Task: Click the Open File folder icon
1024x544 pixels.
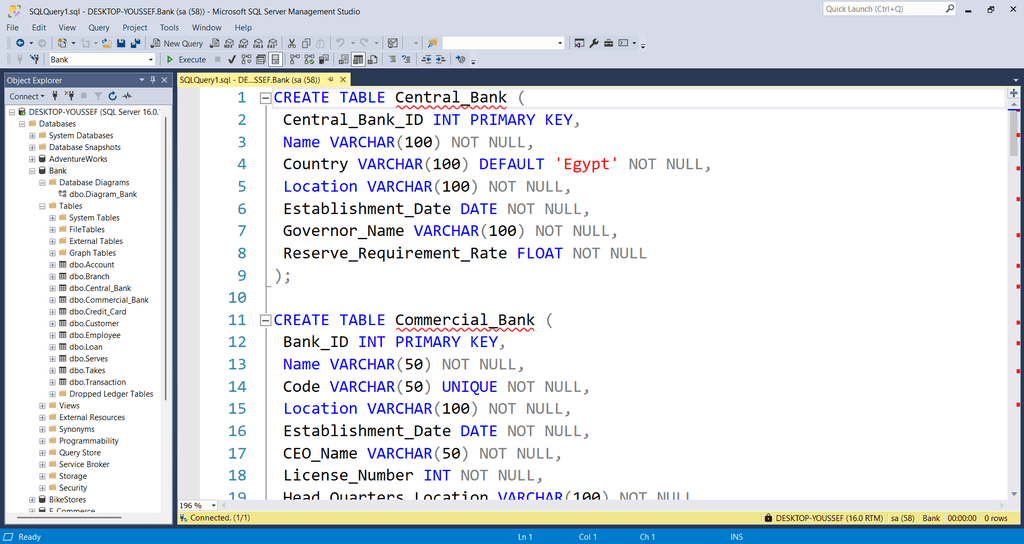Action: coord(106,43)
